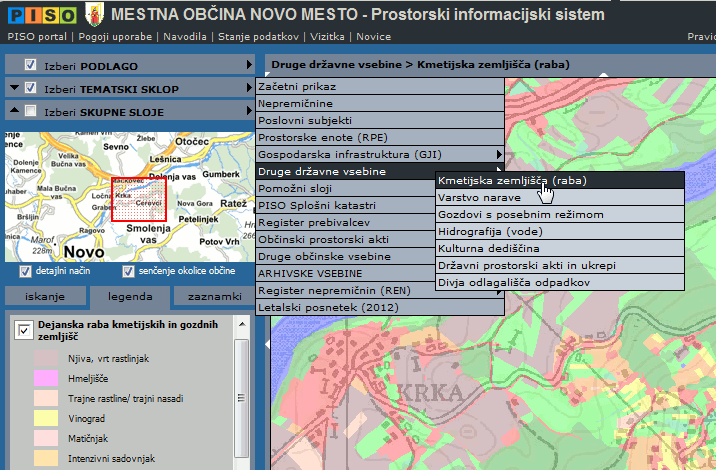Open the 'zaznamki' tab
Image resolution: width=716 pixels, height=470 pixels.
click(x=214, y=297)
